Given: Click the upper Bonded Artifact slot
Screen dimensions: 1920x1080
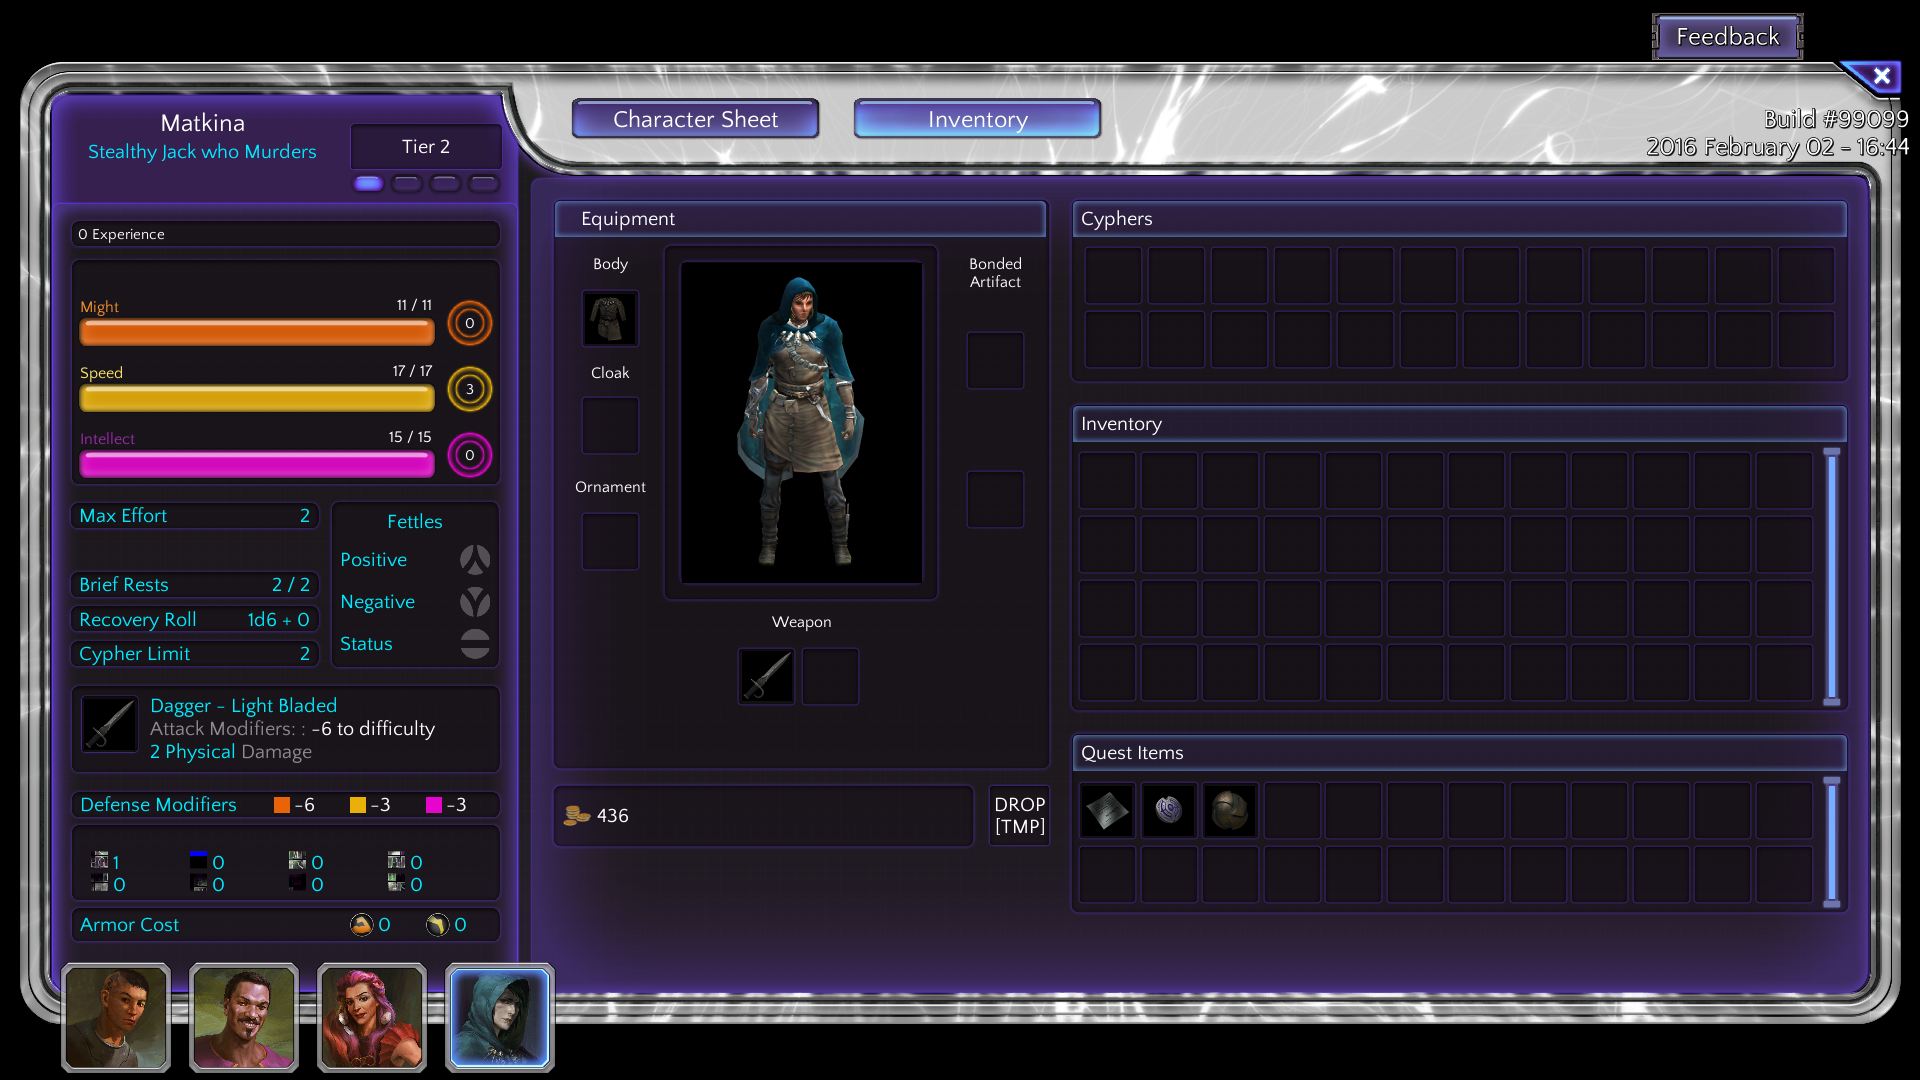Looking at the screenshot, I should click(995, 361).
